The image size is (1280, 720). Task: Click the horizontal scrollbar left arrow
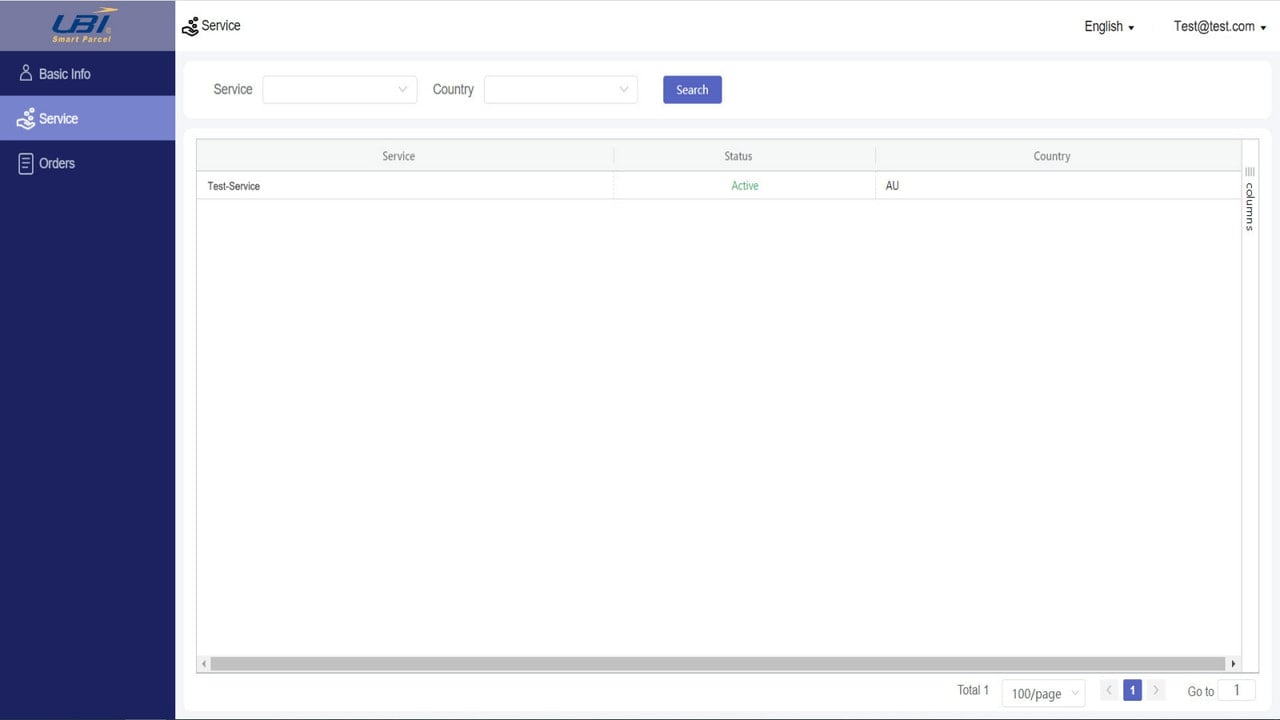204,663
